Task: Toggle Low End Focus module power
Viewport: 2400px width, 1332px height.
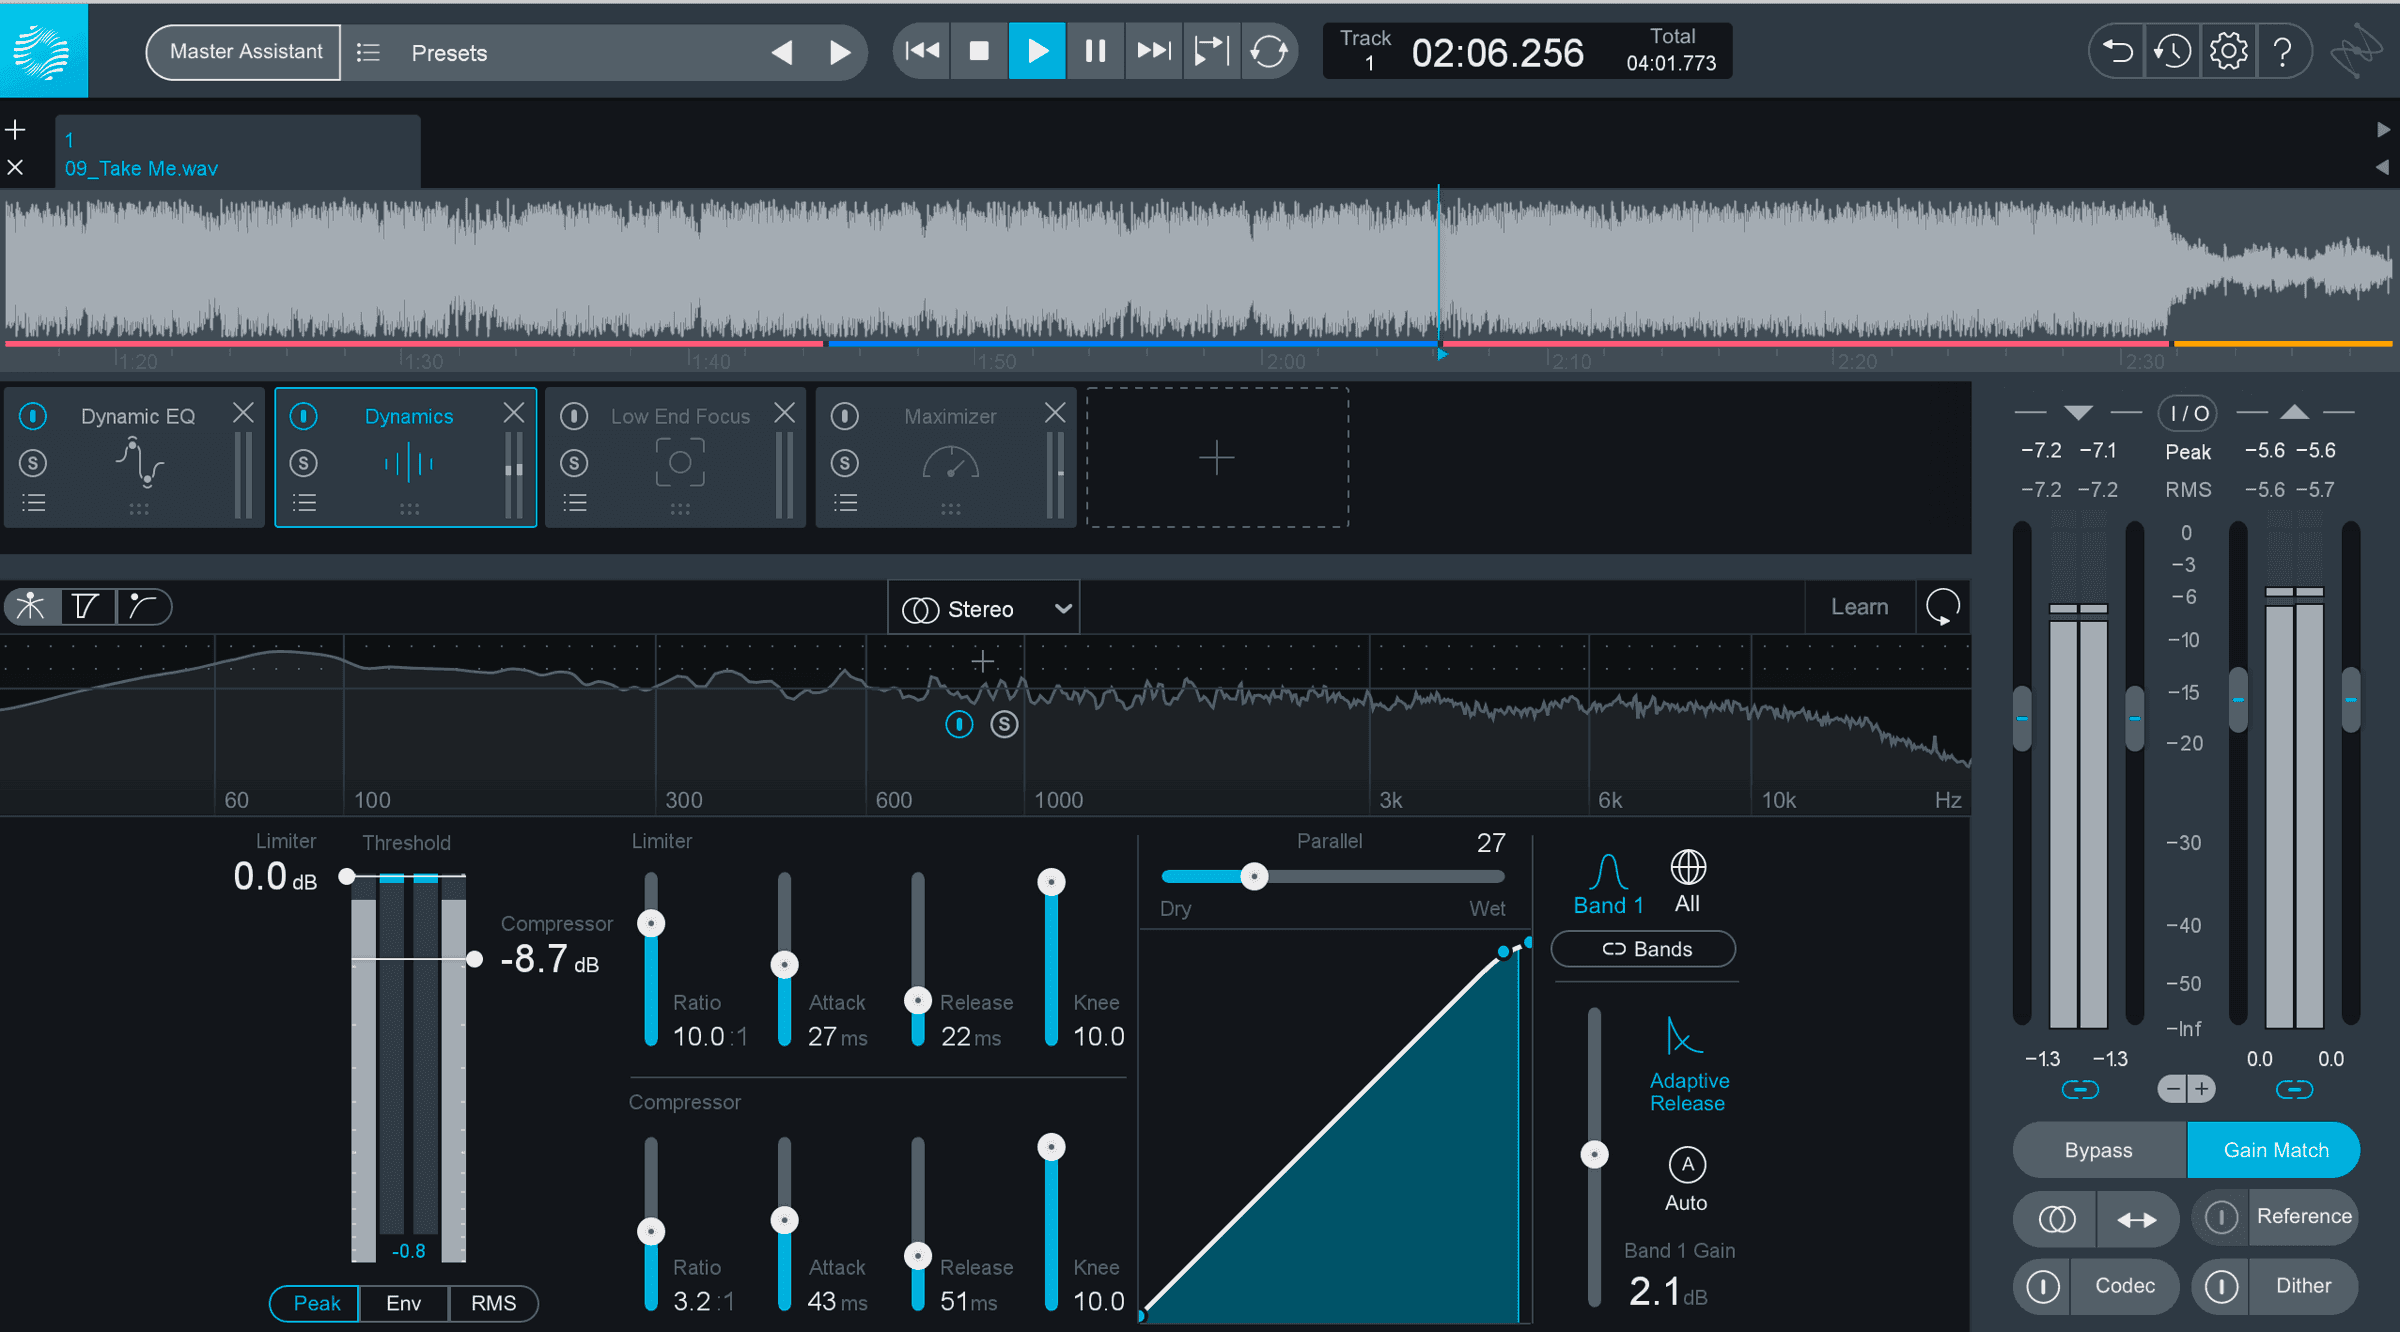Action: [574, 415]
